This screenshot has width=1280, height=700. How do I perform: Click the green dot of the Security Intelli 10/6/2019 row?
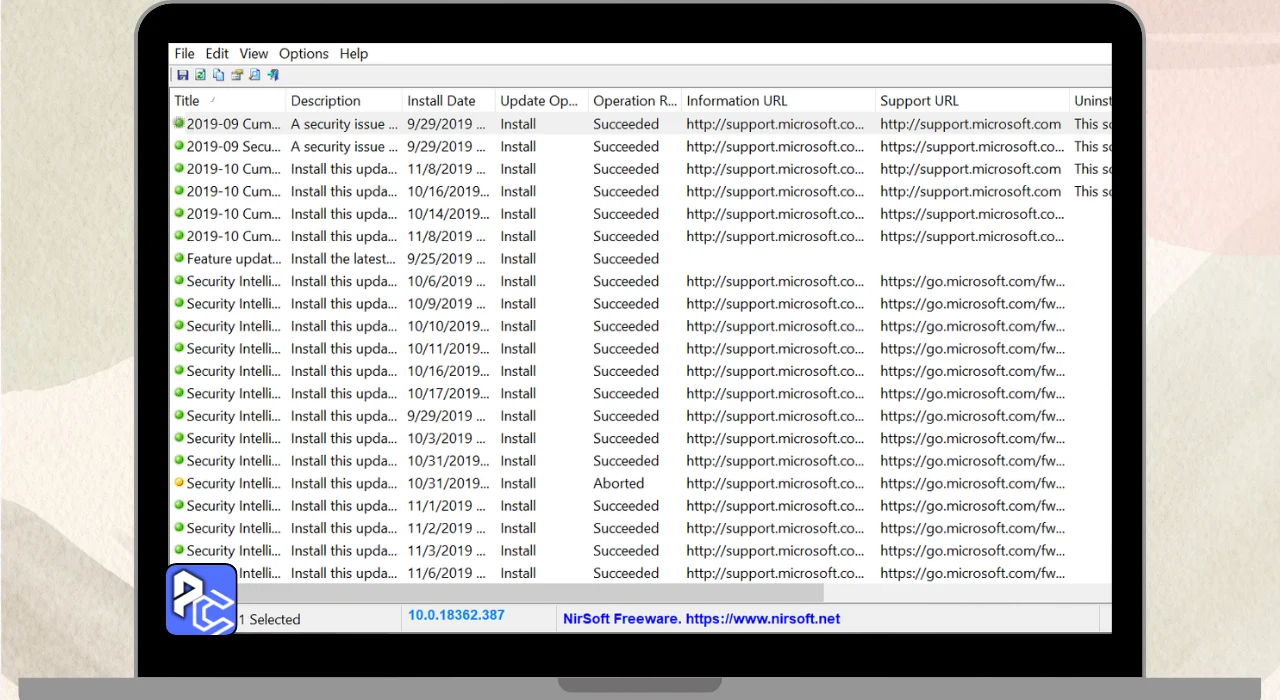pos(179,280)
